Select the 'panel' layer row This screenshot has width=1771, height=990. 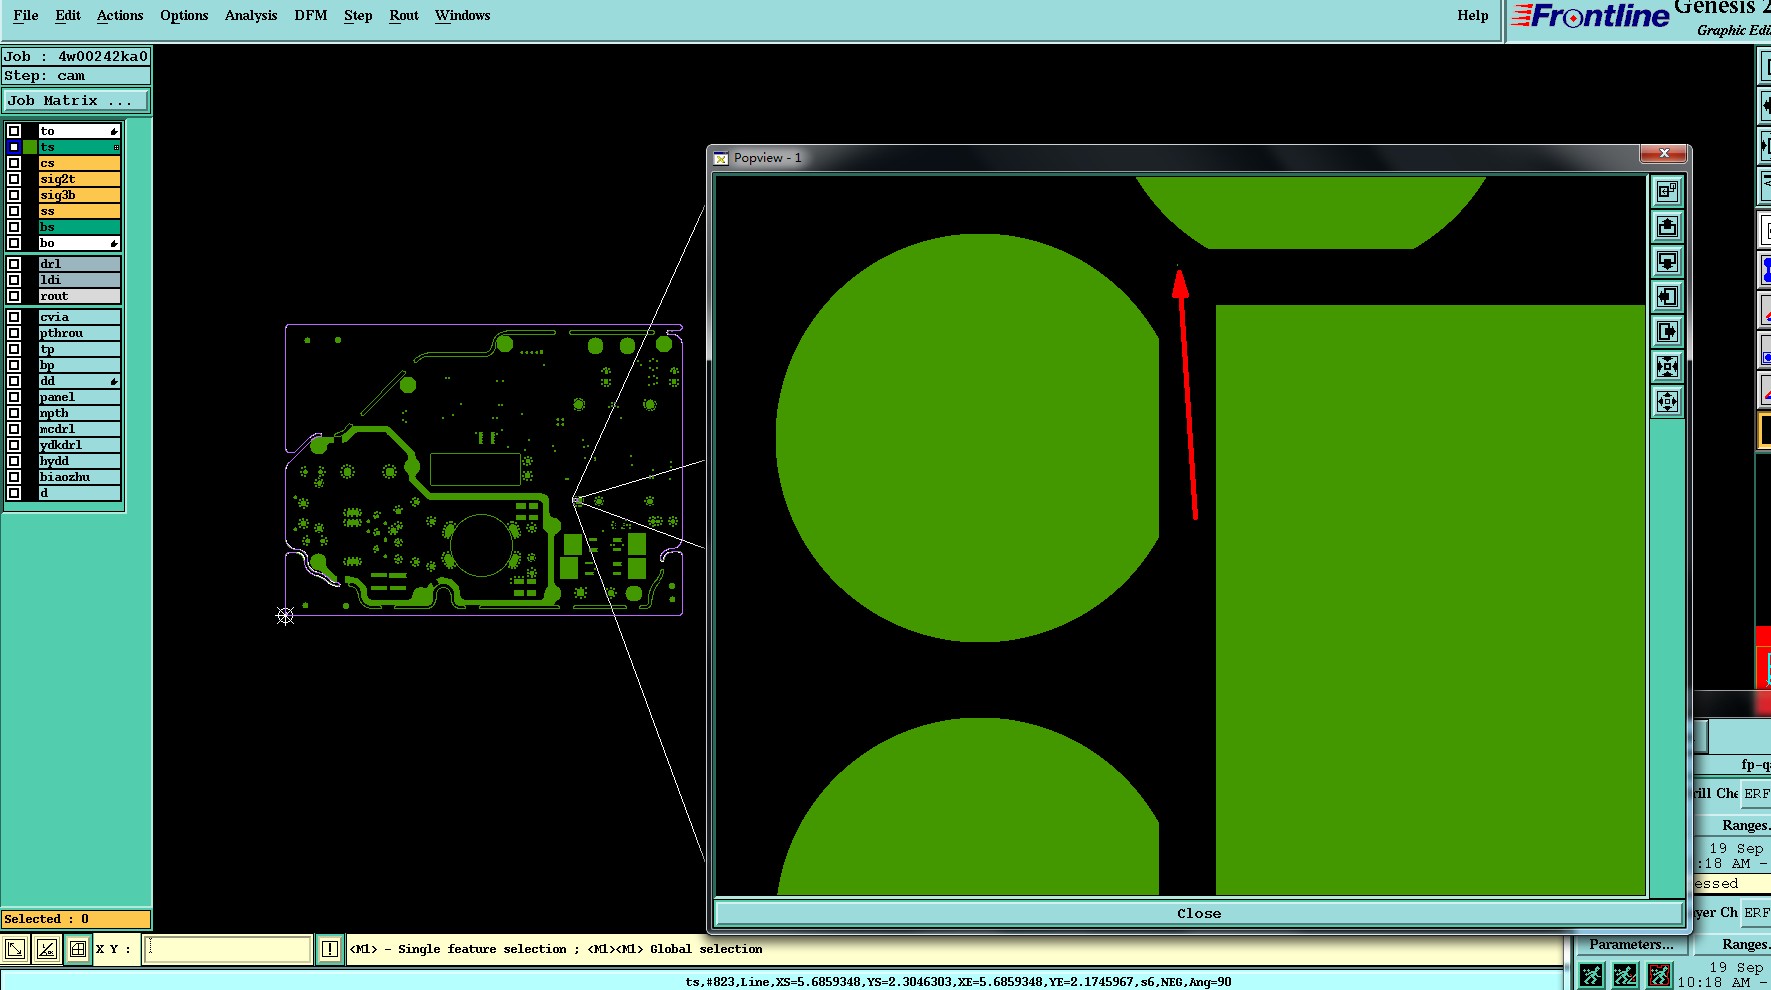point(80,397)
